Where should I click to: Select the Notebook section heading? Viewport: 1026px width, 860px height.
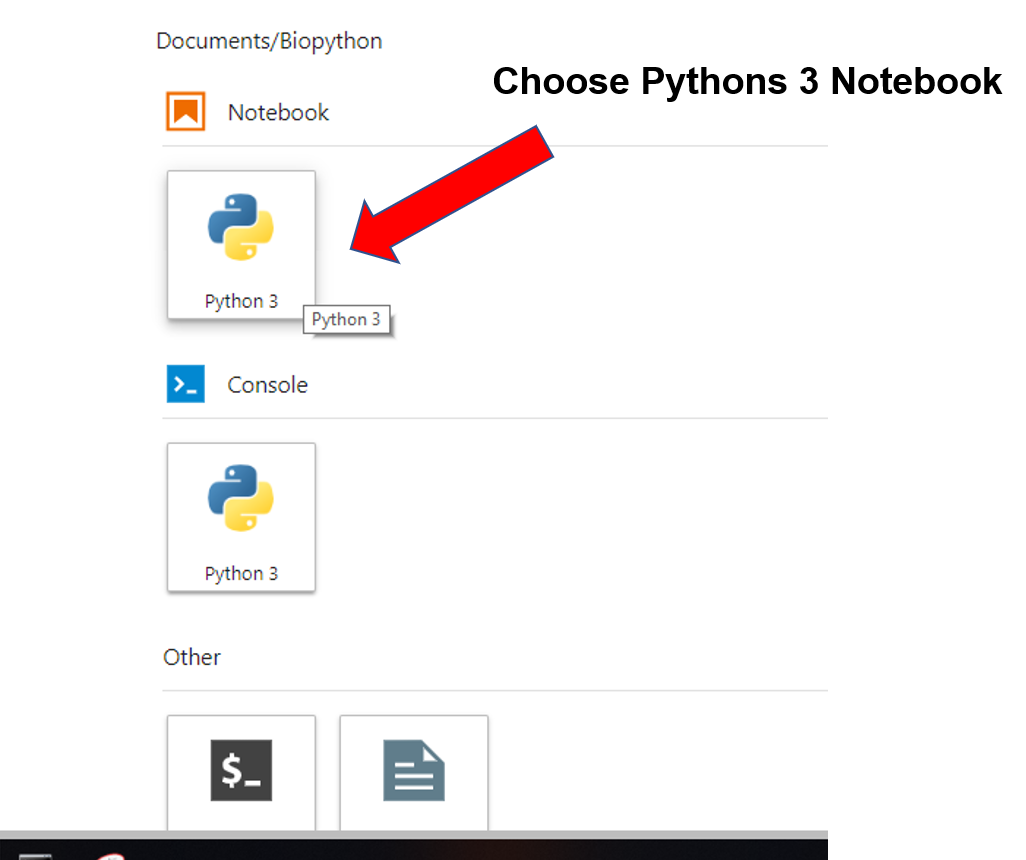click(x=278, y=112)
